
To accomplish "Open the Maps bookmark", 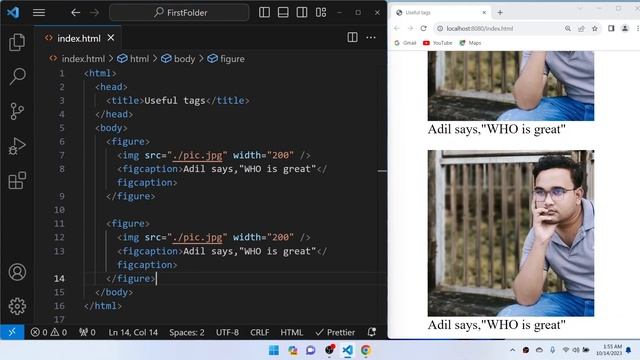I will pos(470,43).
